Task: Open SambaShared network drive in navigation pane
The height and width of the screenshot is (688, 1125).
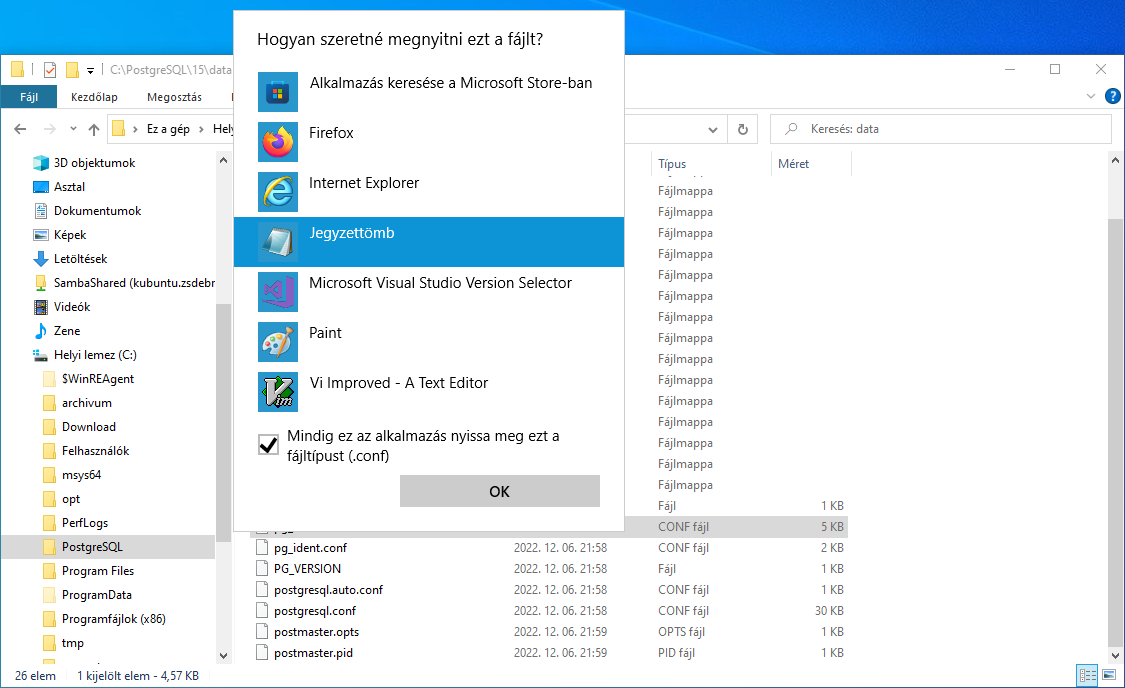Action: [133, 283]
